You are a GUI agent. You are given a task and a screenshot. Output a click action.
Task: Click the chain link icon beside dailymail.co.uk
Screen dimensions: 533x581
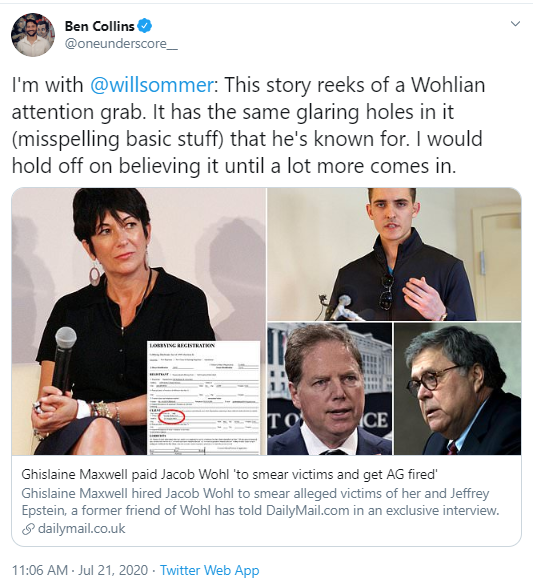(29, 529)
